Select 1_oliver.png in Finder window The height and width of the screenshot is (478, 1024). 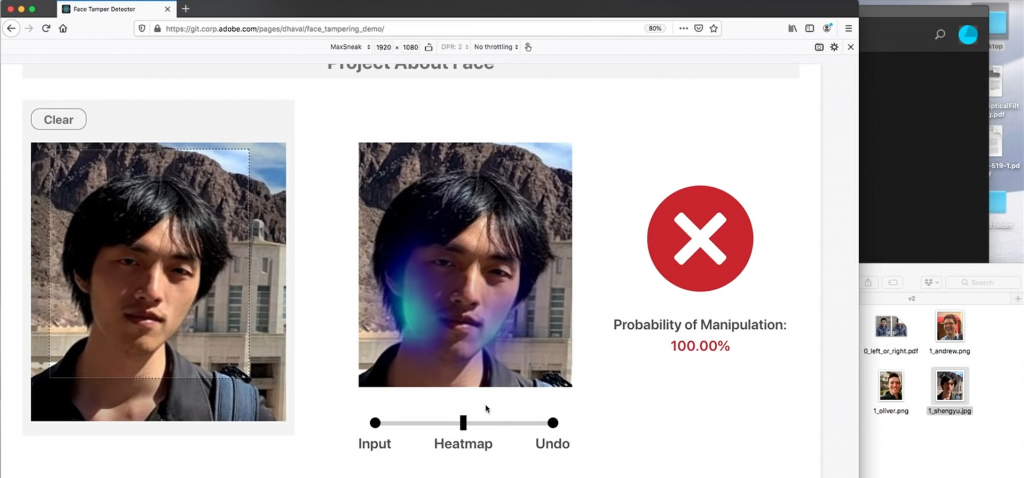click(x=891, y=392)
